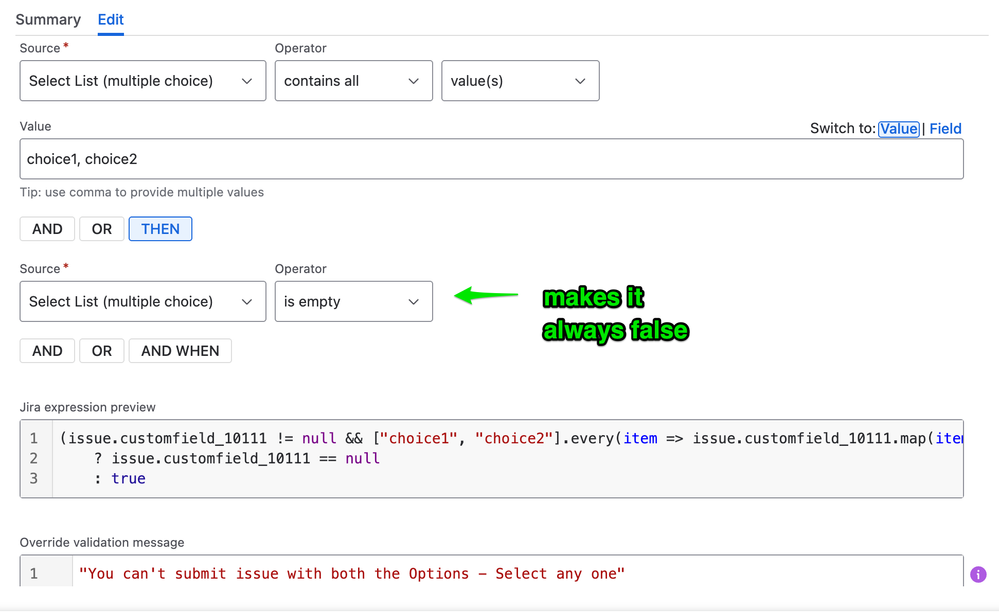The height and width of the screenshot is (613, 999).
Task: Switch input mode to Value
Action: point(898,129)
